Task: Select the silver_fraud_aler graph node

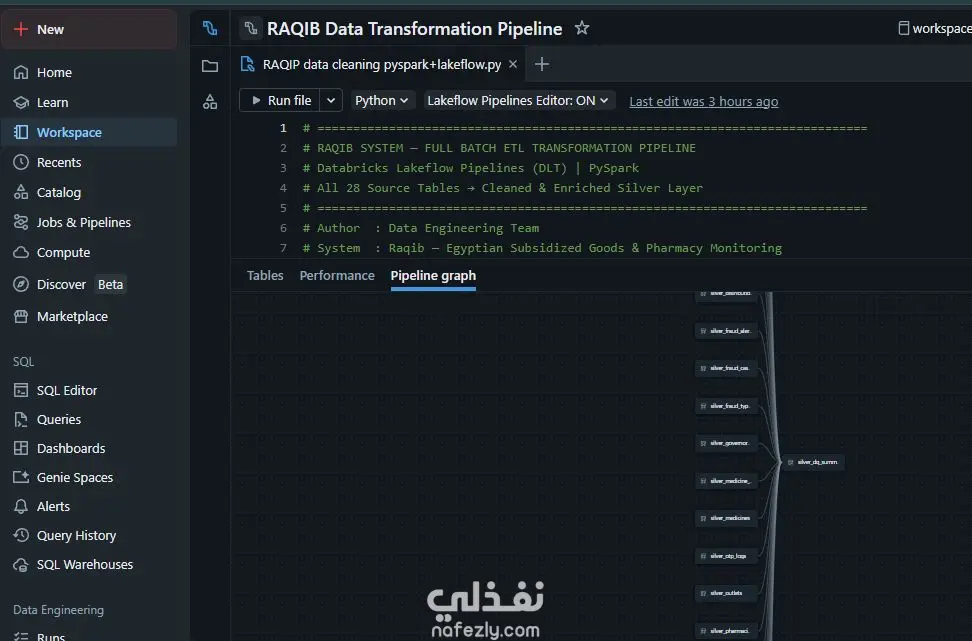Action: point(726,331)
